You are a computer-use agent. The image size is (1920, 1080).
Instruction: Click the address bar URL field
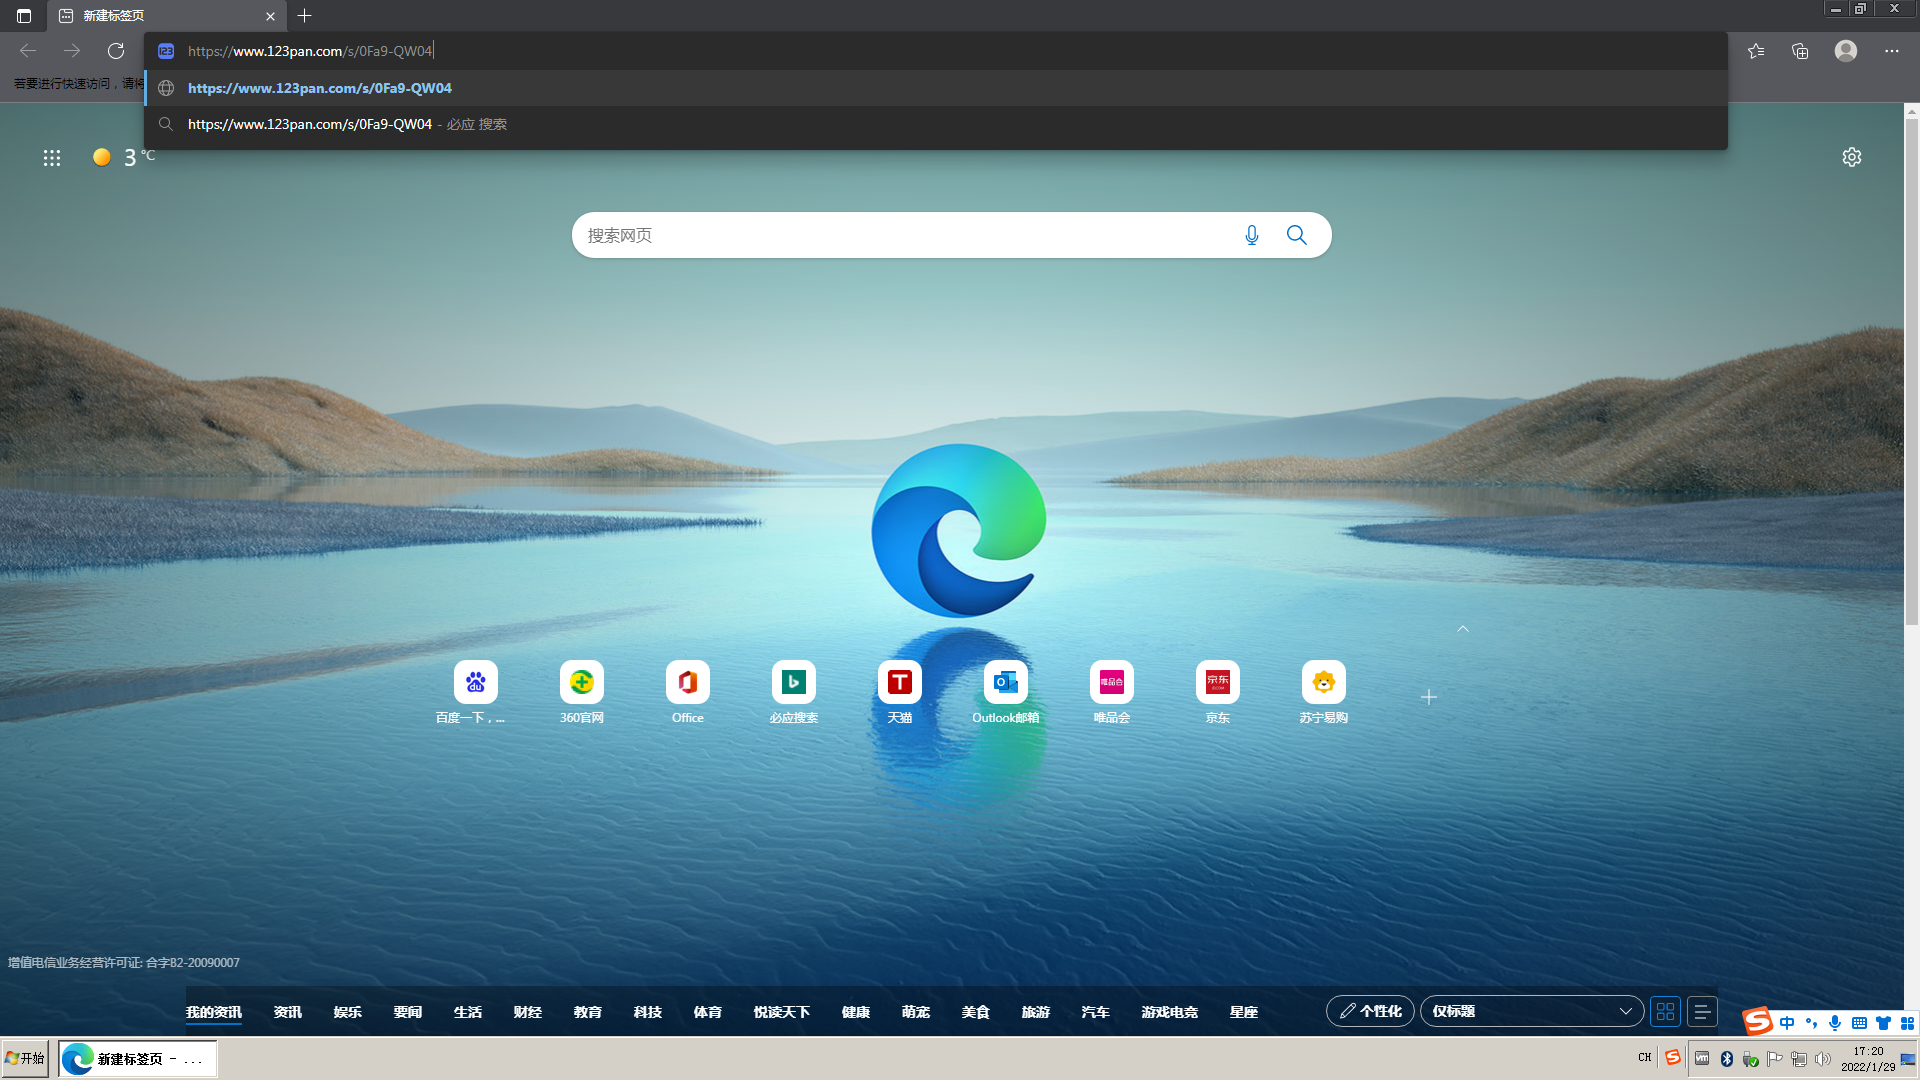pos(937,51)
